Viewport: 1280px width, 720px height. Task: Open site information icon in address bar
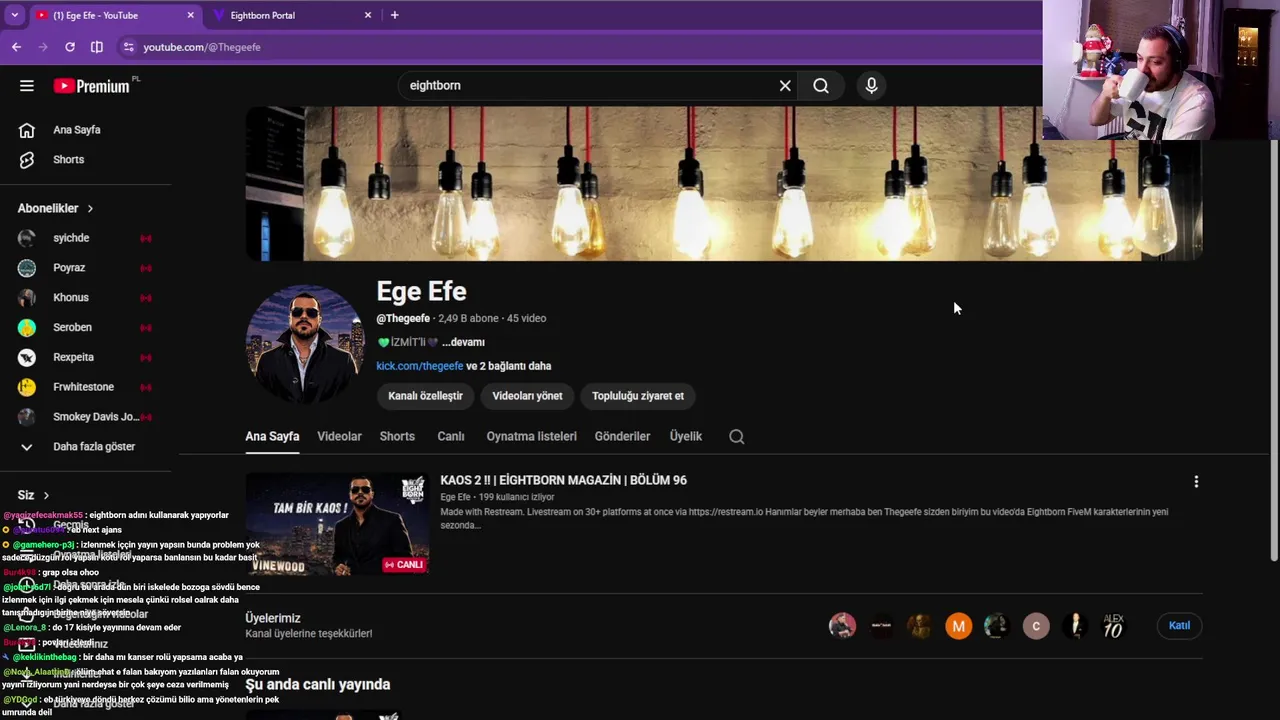(x=128, y=47)
